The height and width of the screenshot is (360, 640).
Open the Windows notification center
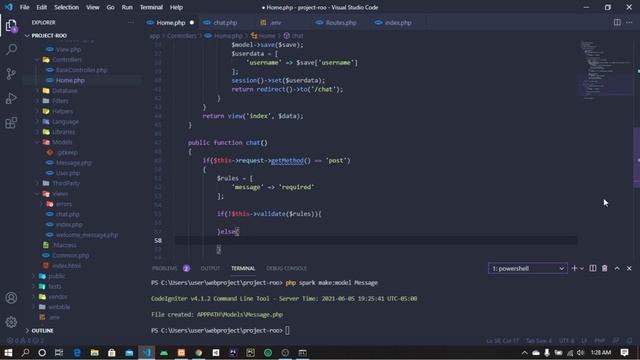point(624,353)
